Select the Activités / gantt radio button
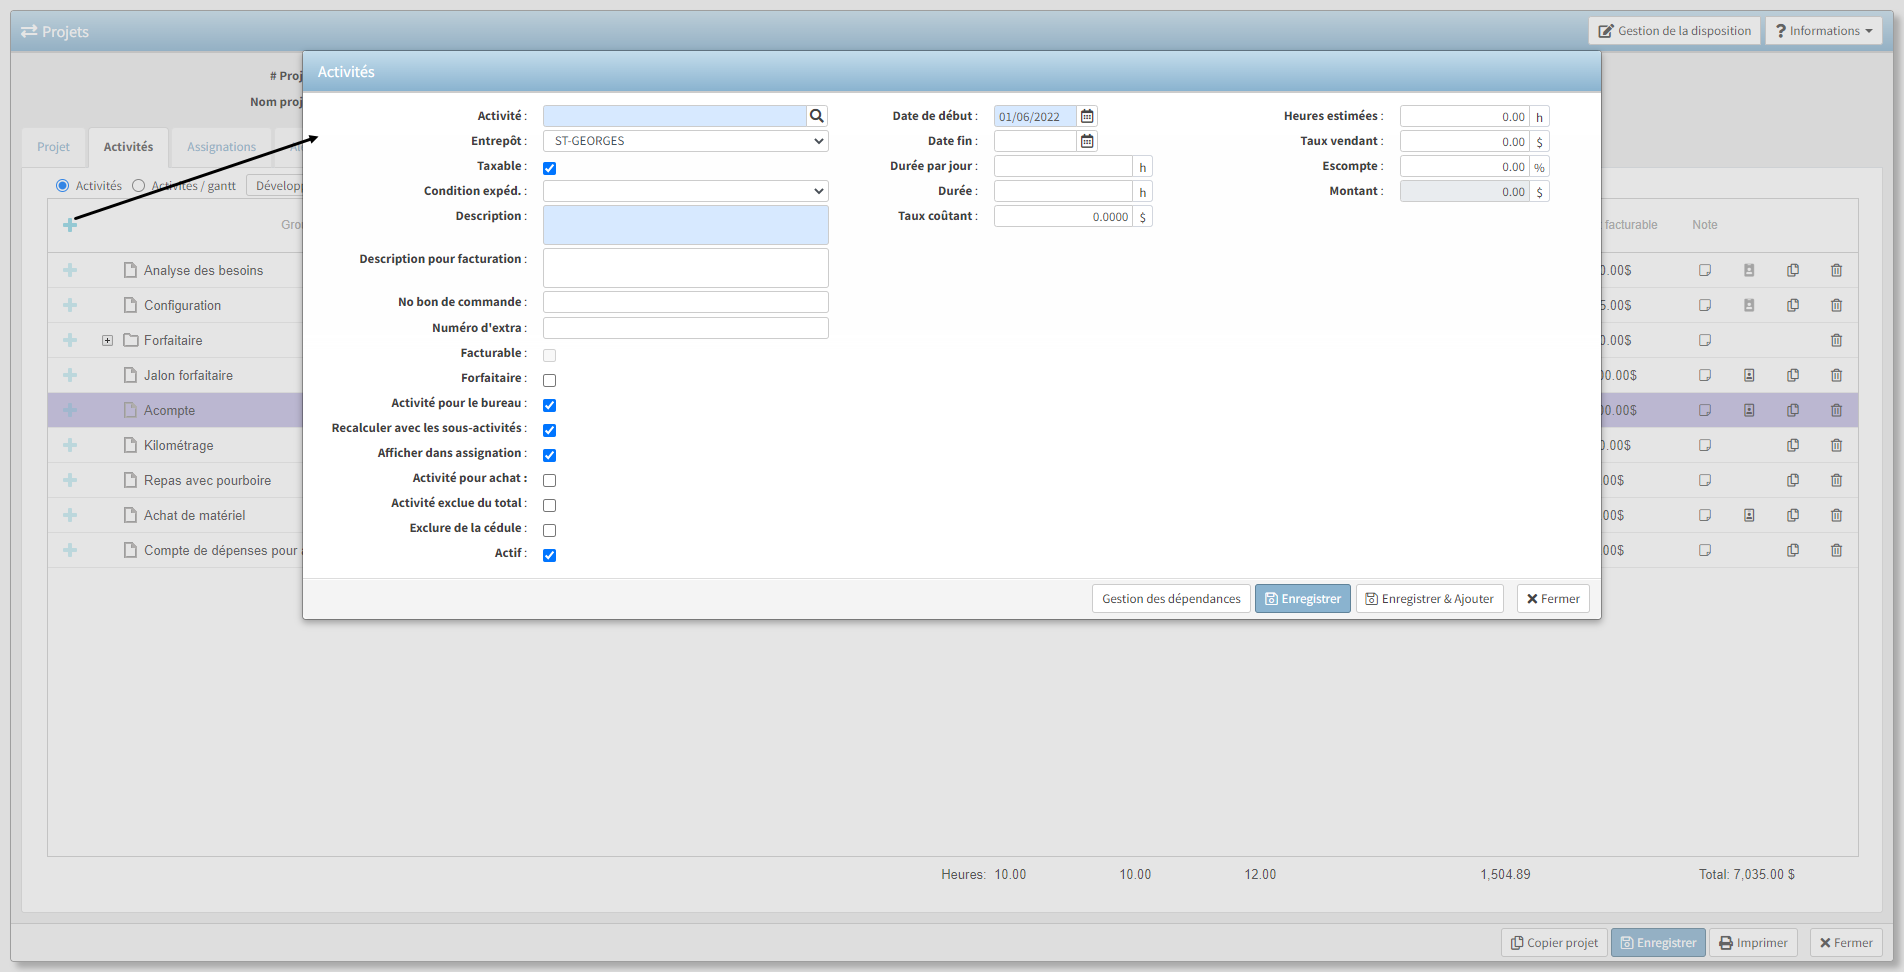This screenshot has height=972, width=1904. tap(139, 186)
